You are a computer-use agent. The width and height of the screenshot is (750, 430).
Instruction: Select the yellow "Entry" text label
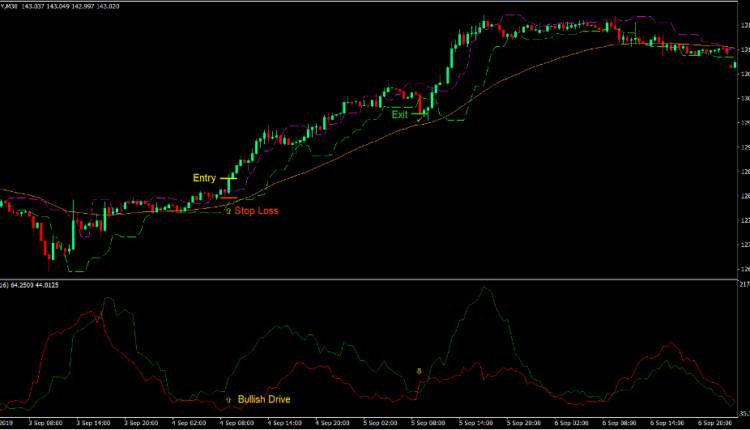tap(204, 178)
